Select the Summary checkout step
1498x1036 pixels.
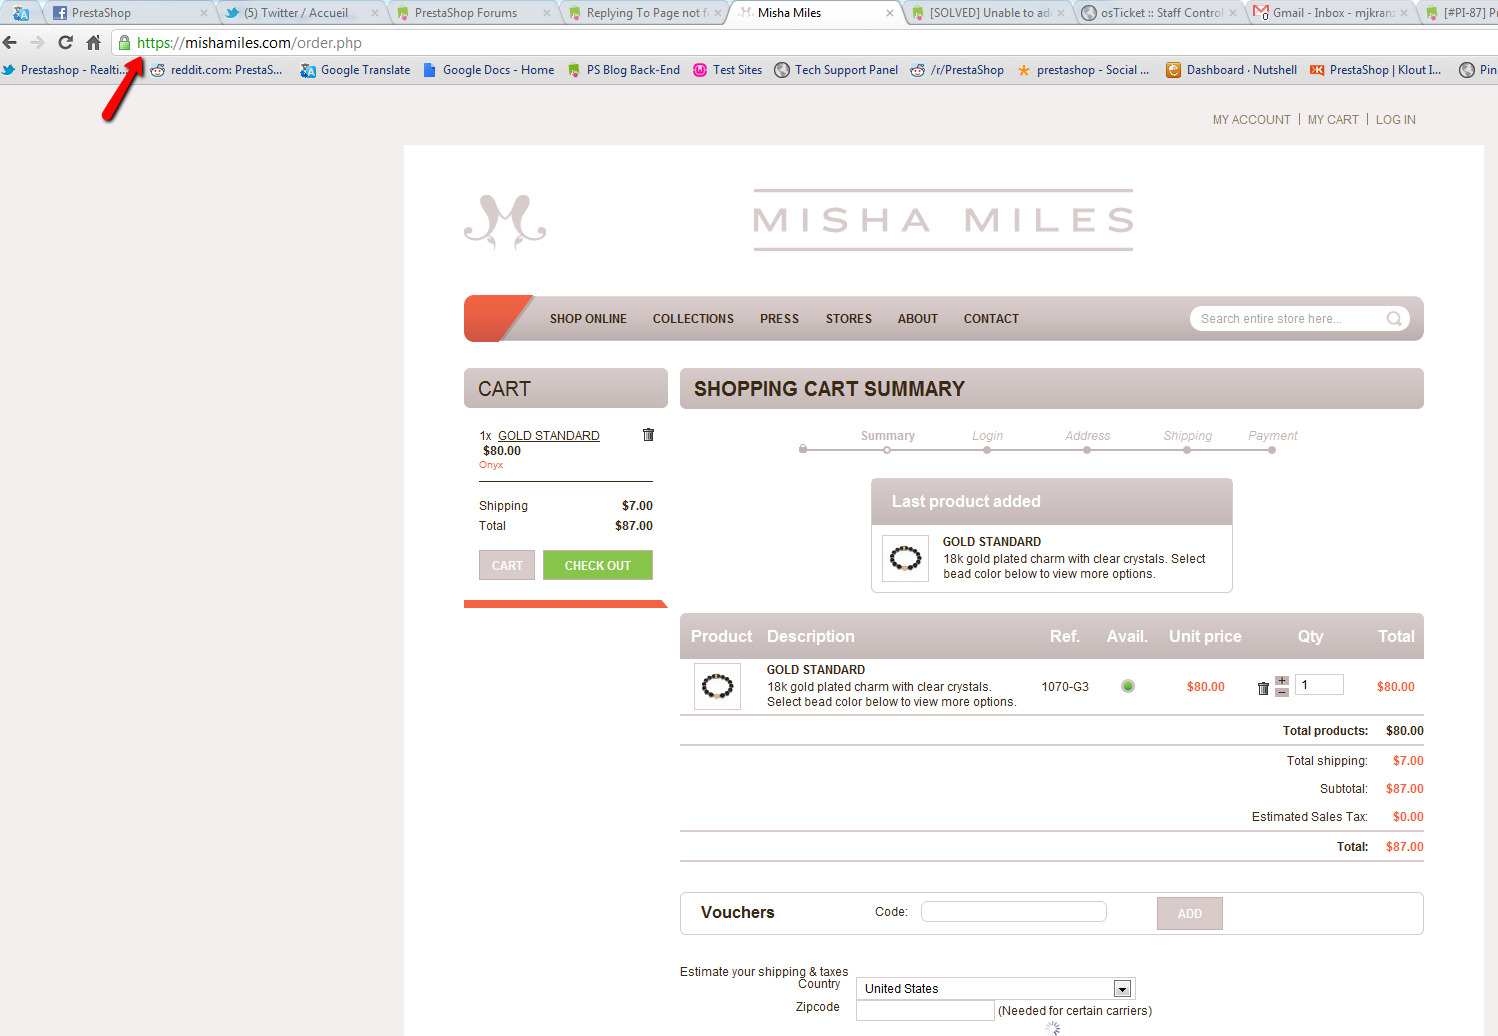pos(887,436)
